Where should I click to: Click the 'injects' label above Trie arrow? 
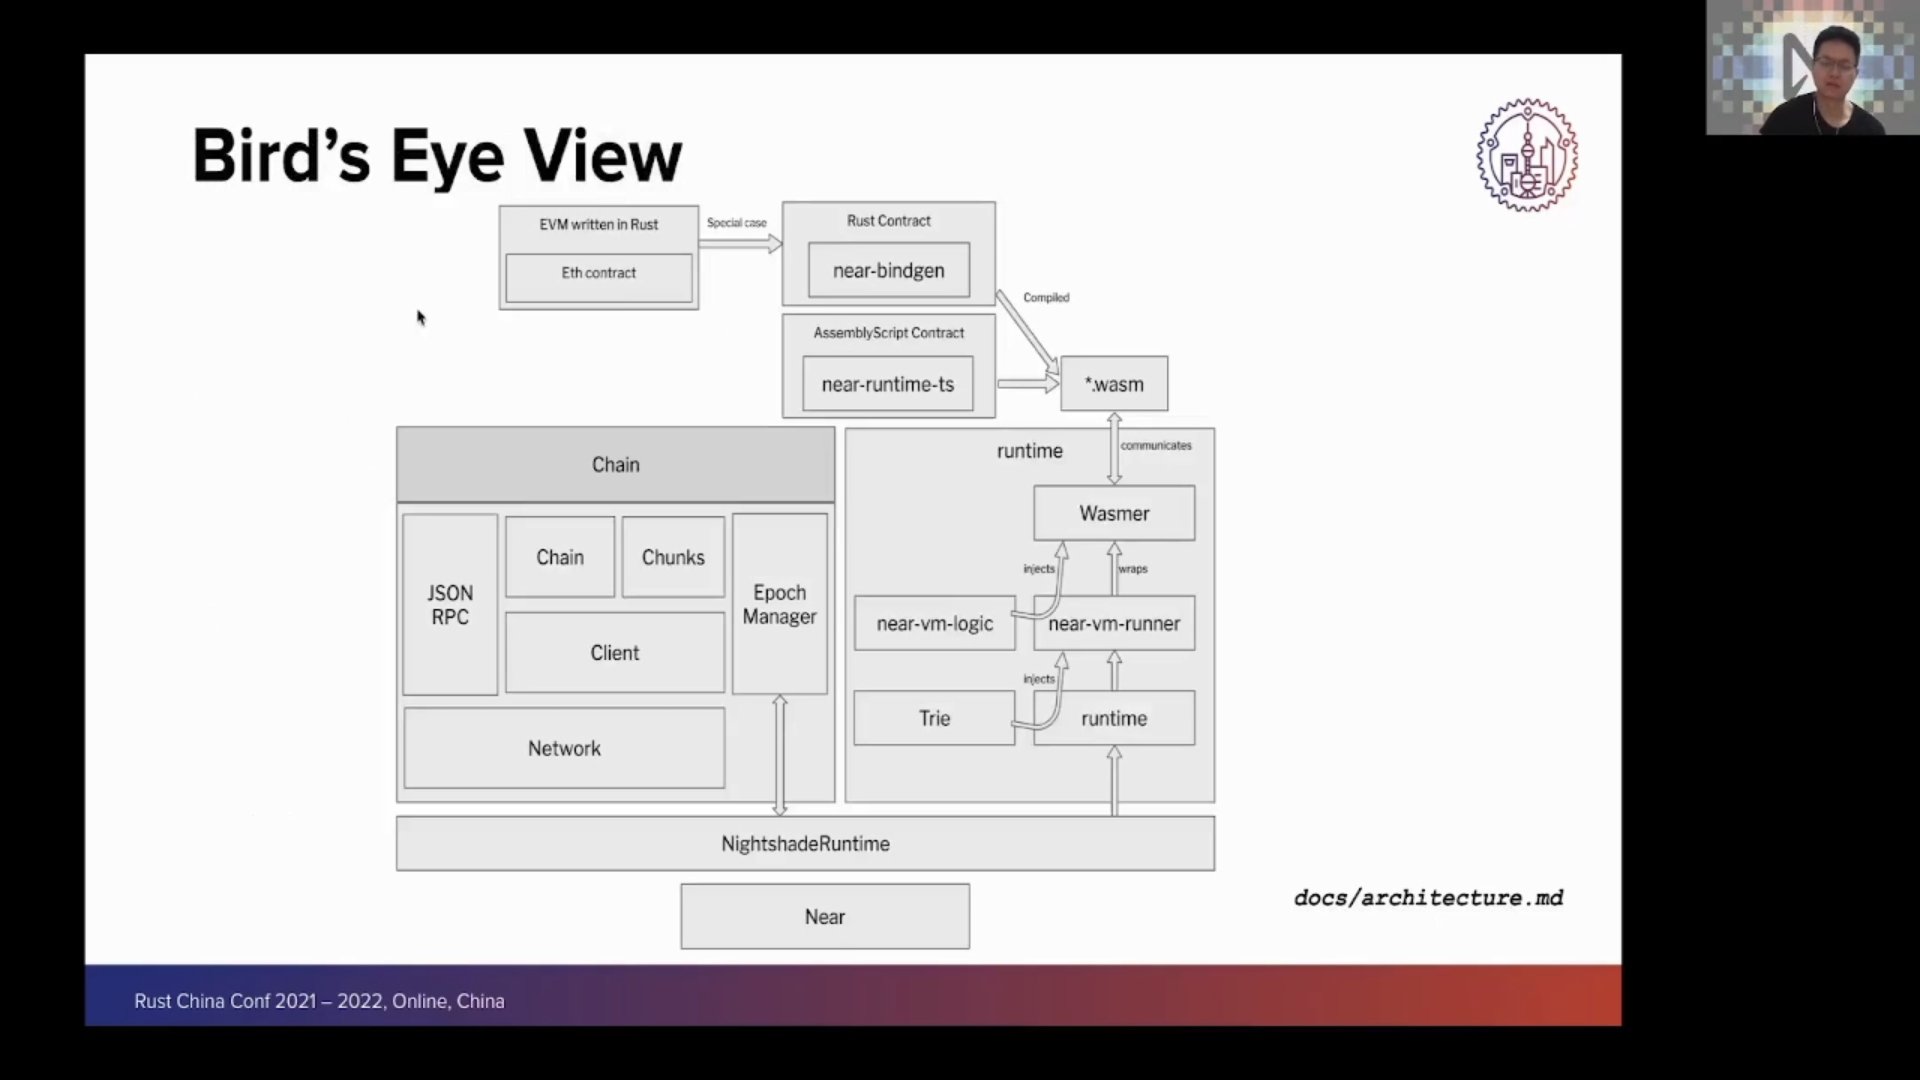pos(1039,679)
